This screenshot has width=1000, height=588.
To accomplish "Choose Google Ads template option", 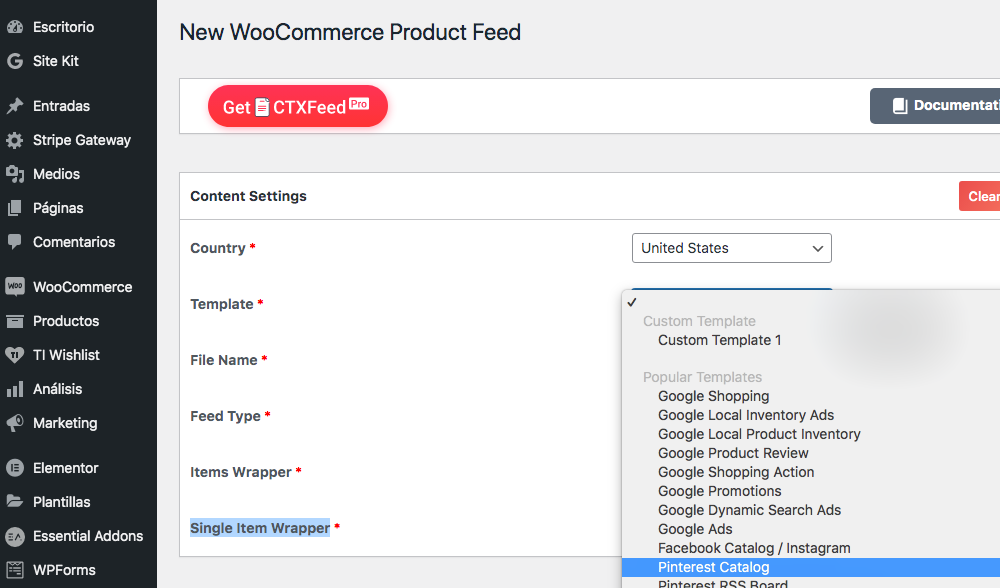I will point(695,529).
